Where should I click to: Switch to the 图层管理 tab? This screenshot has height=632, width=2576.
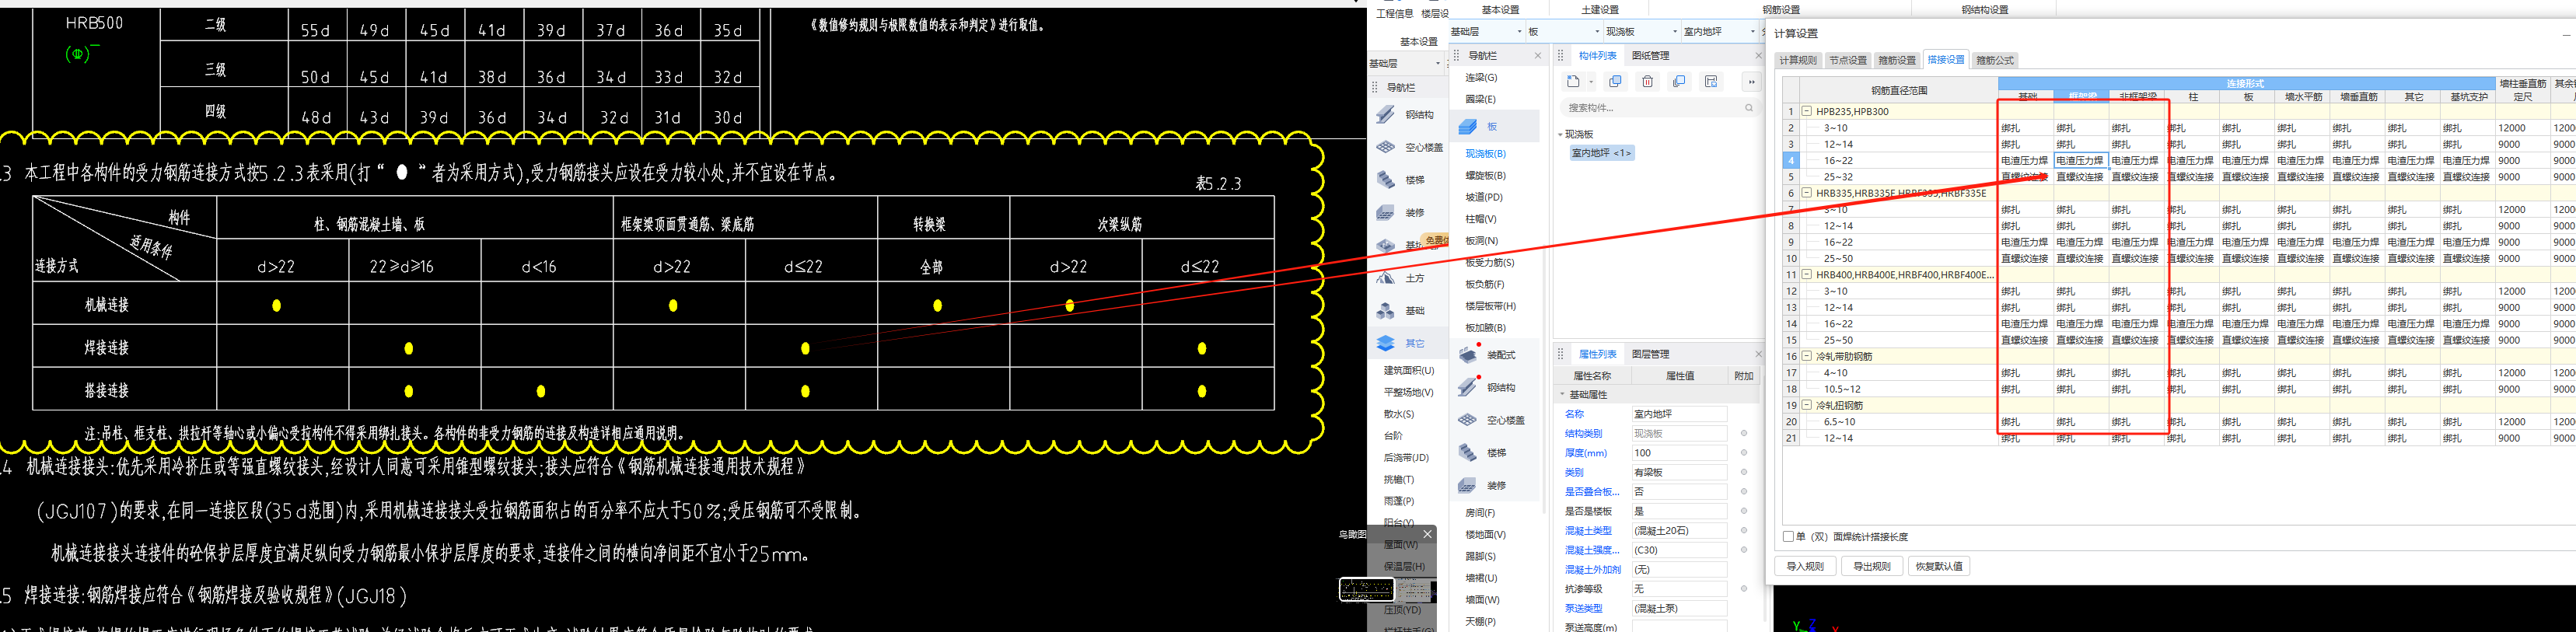pos(1650,354)
